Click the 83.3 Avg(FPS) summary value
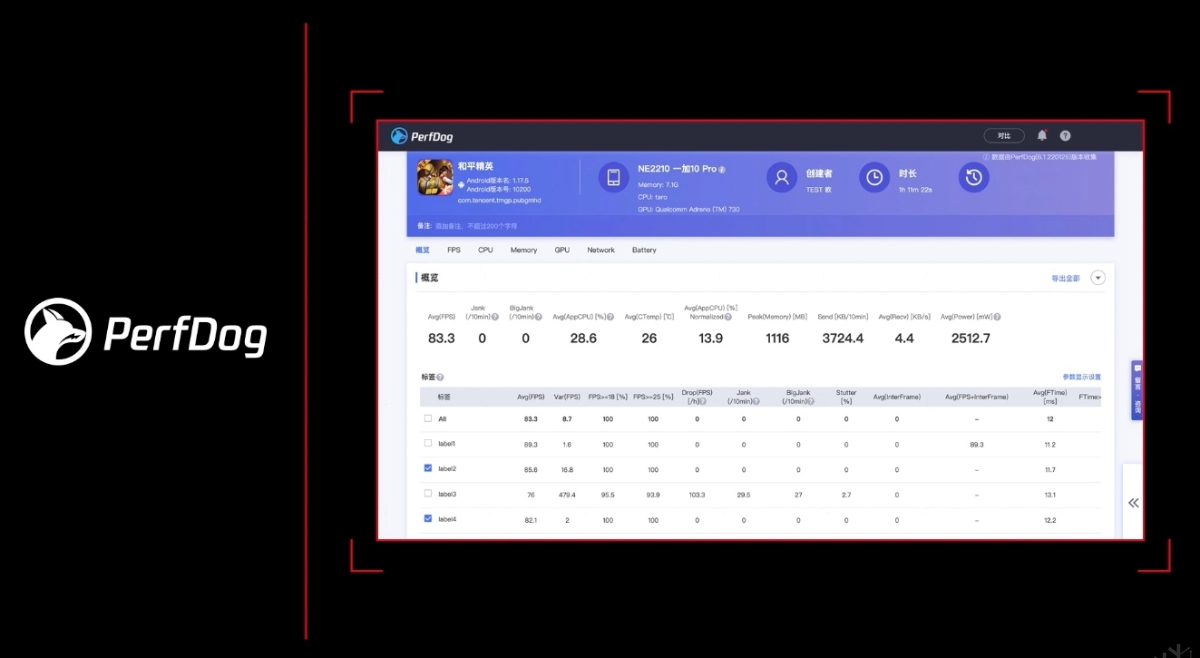 [x=441, y=338]
